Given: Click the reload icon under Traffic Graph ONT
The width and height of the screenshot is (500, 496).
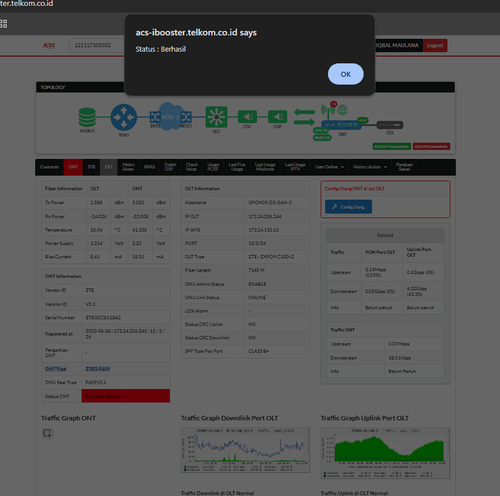Looking at the screenshot, I should coord(47,433).
